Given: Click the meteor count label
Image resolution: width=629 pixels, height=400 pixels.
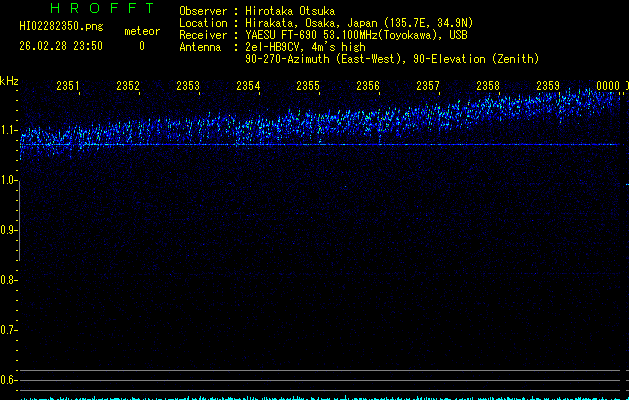Looking at the screenshot, I should (x=141, y=31).
